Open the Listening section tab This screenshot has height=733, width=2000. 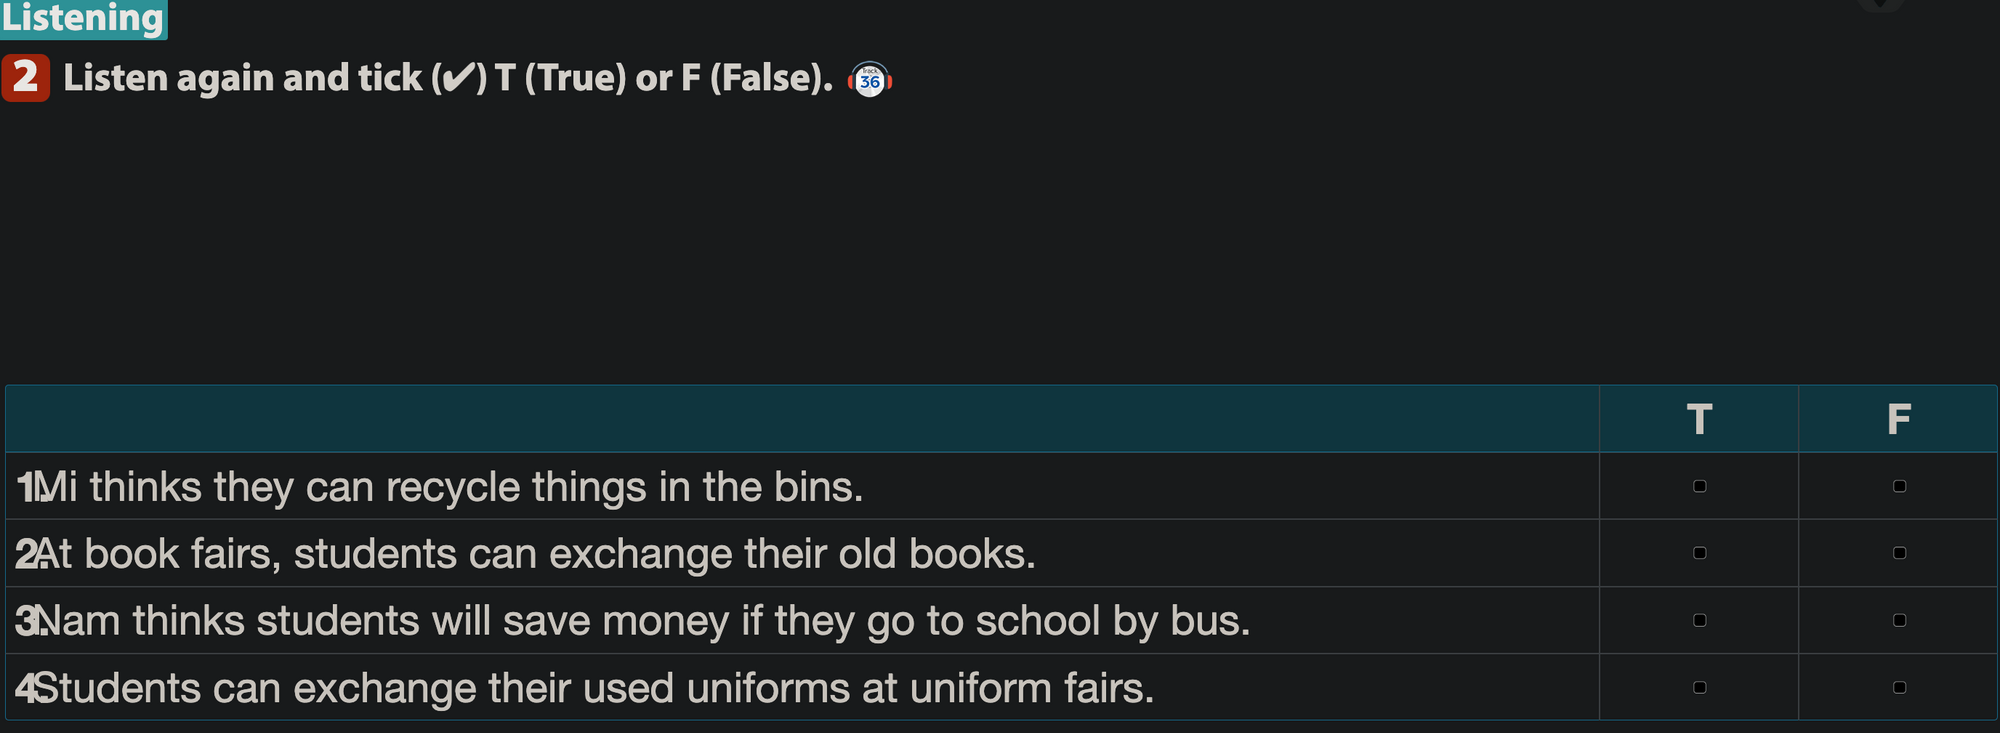(83, 18)
